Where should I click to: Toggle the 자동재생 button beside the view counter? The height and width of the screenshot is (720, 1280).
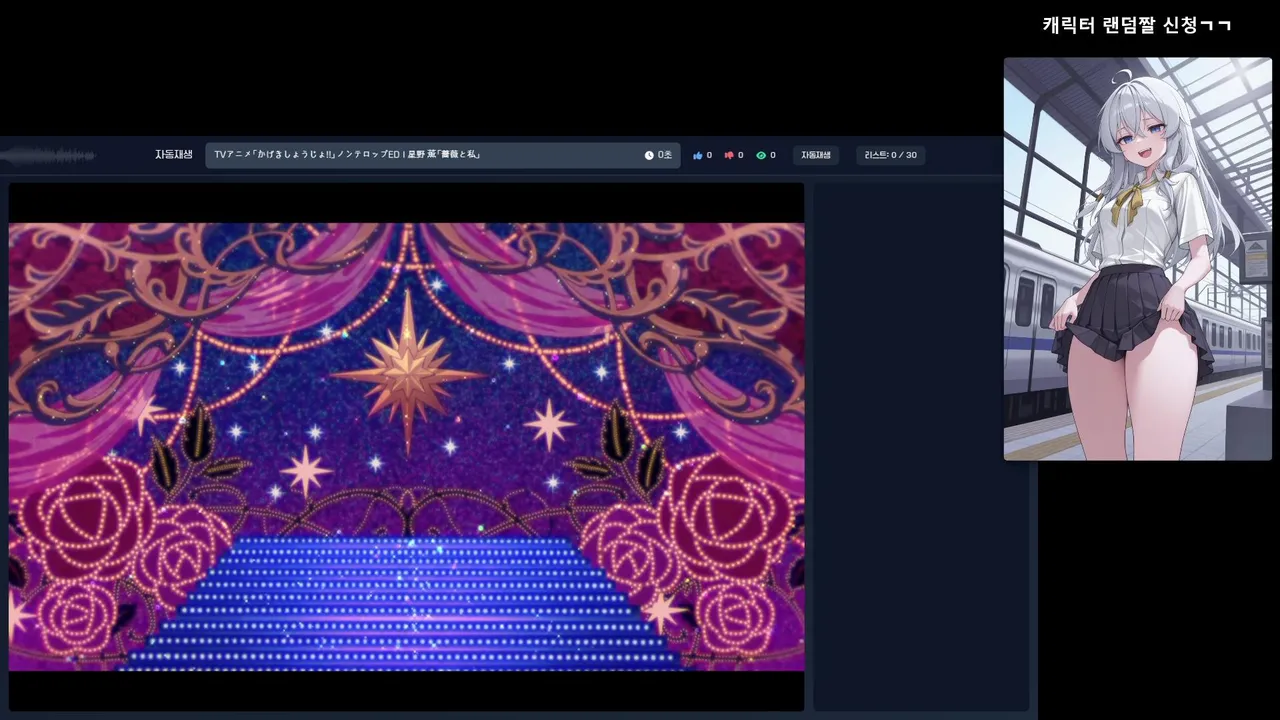coord(816,155)
